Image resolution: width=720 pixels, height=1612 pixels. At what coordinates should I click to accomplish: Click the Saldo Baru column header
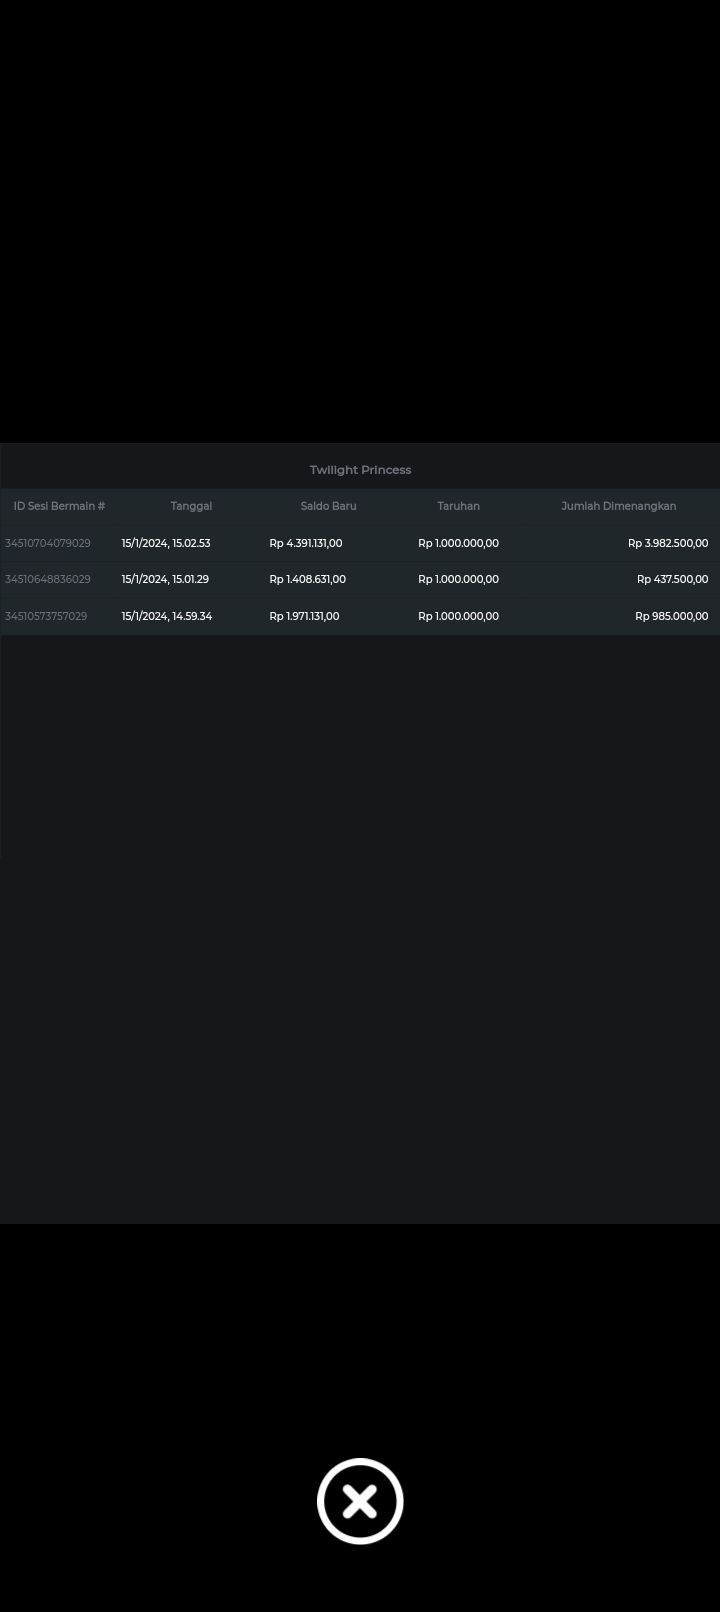point(328,506)
